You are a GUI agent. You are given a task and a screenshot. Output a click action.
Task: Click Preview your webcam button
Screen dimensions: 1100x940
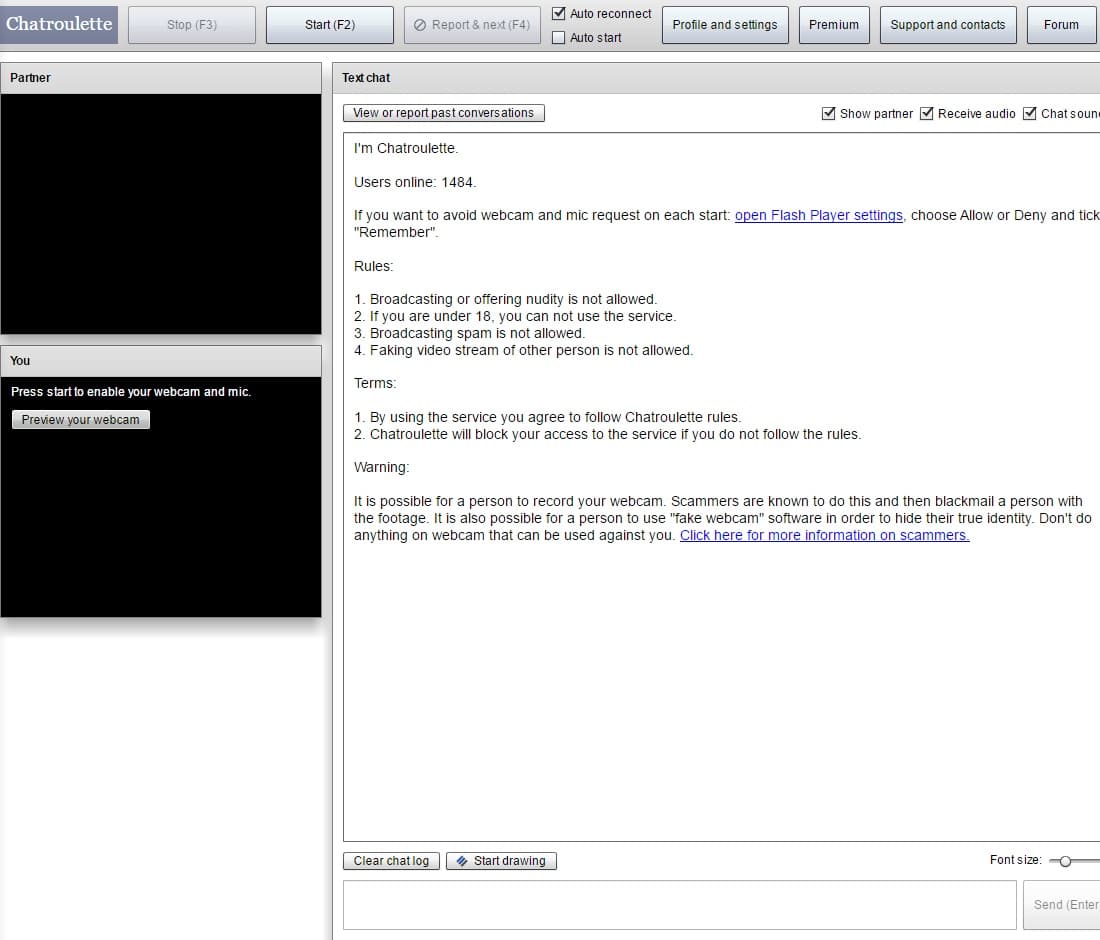[81, 419]
